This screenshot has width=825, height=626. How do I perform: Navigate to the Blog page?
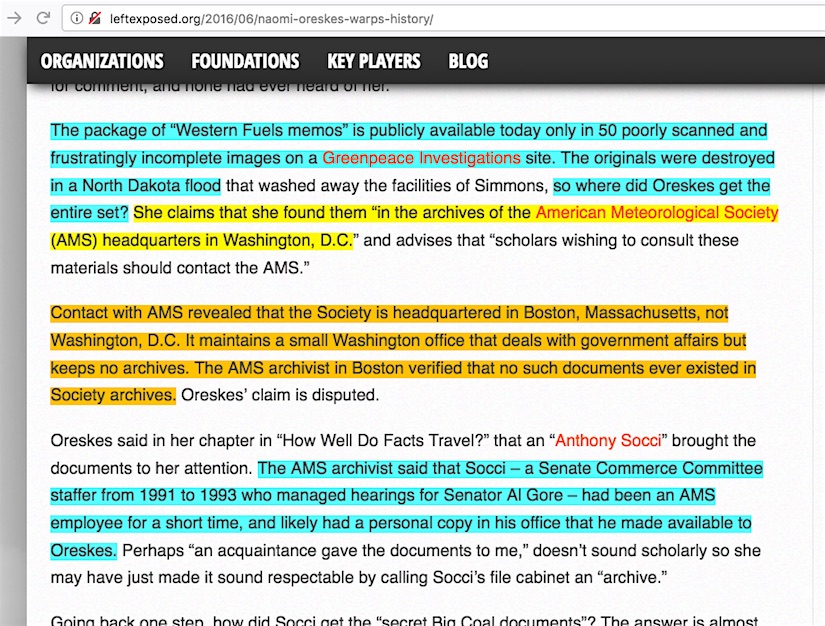pos(468,61)
